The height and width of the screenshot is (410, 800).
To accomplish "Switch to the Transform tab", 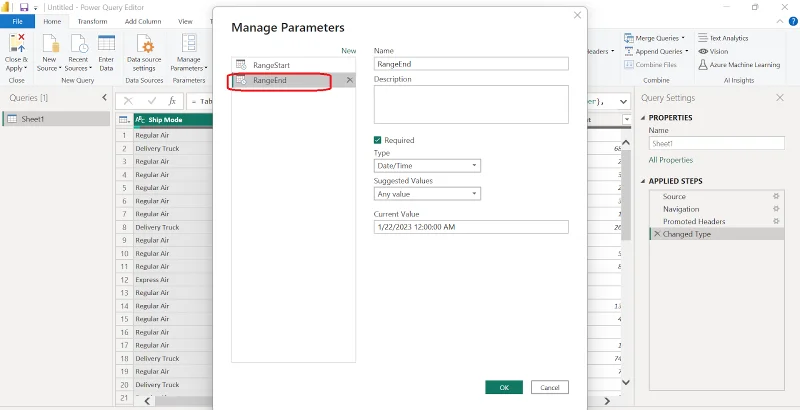I will pos(92,21).
